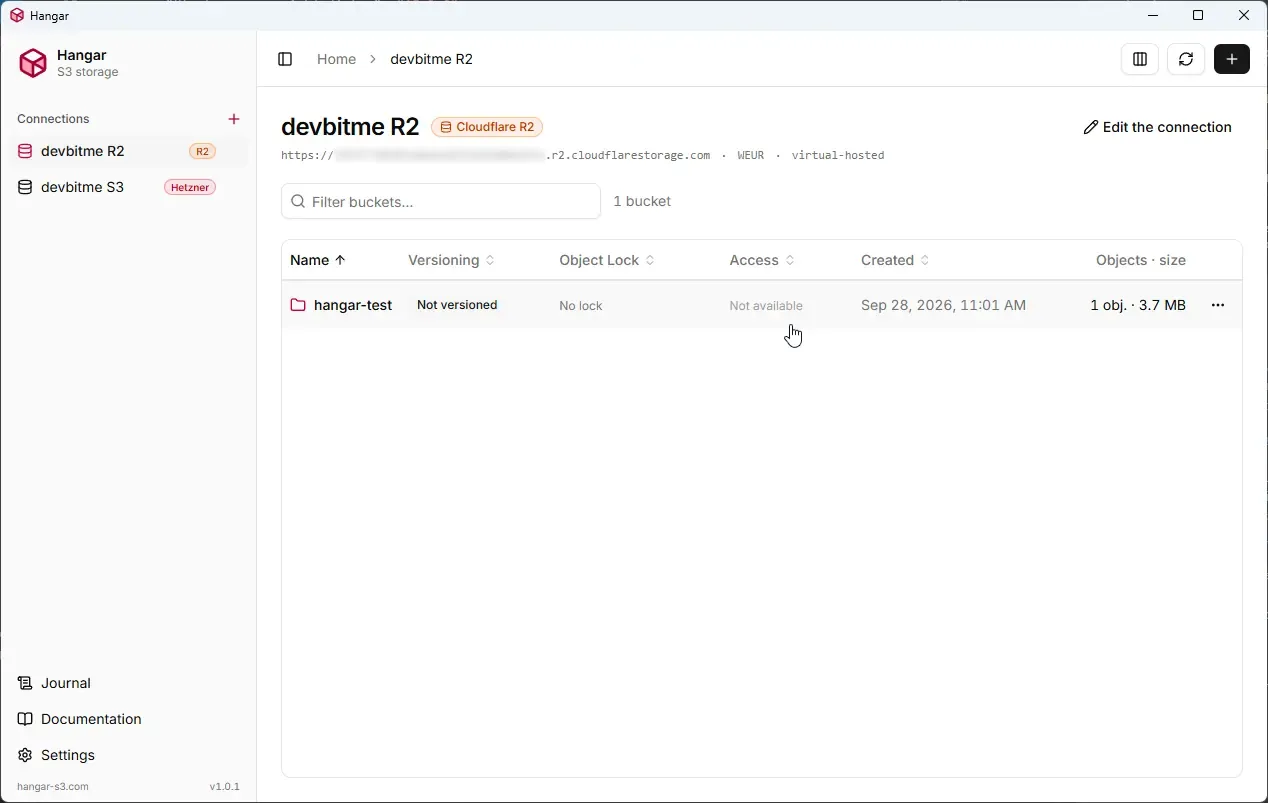
Task: Select the devbitme S3 connection
Action: pos(128,187)
